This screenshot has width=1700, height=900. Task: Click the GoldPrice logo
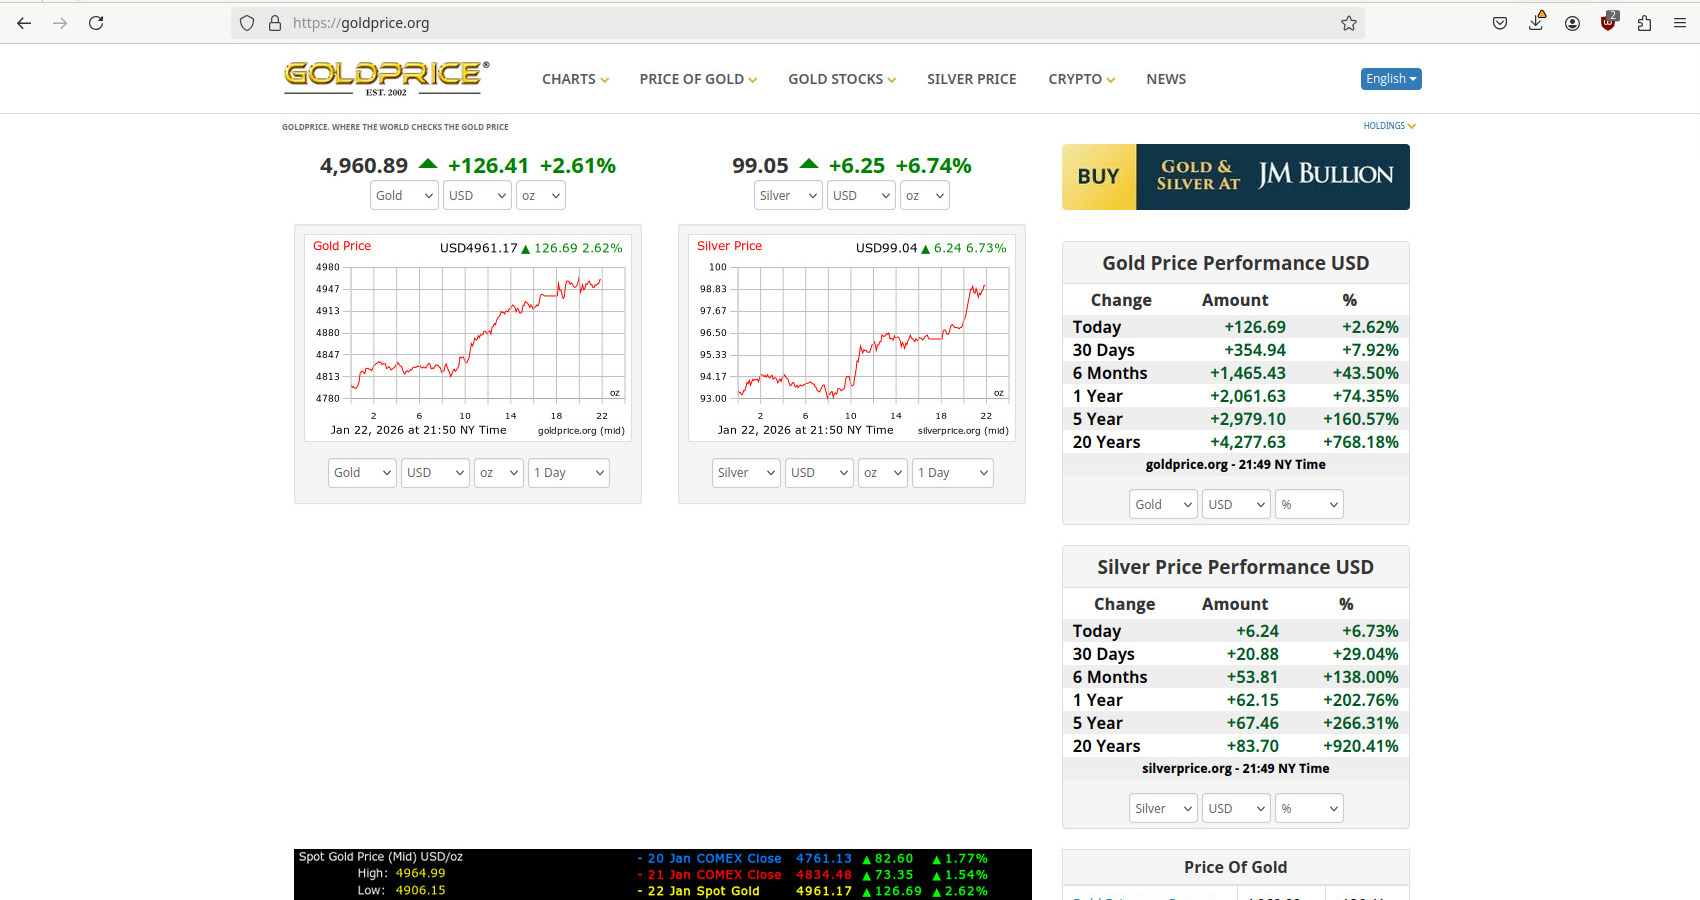[386, 78]
